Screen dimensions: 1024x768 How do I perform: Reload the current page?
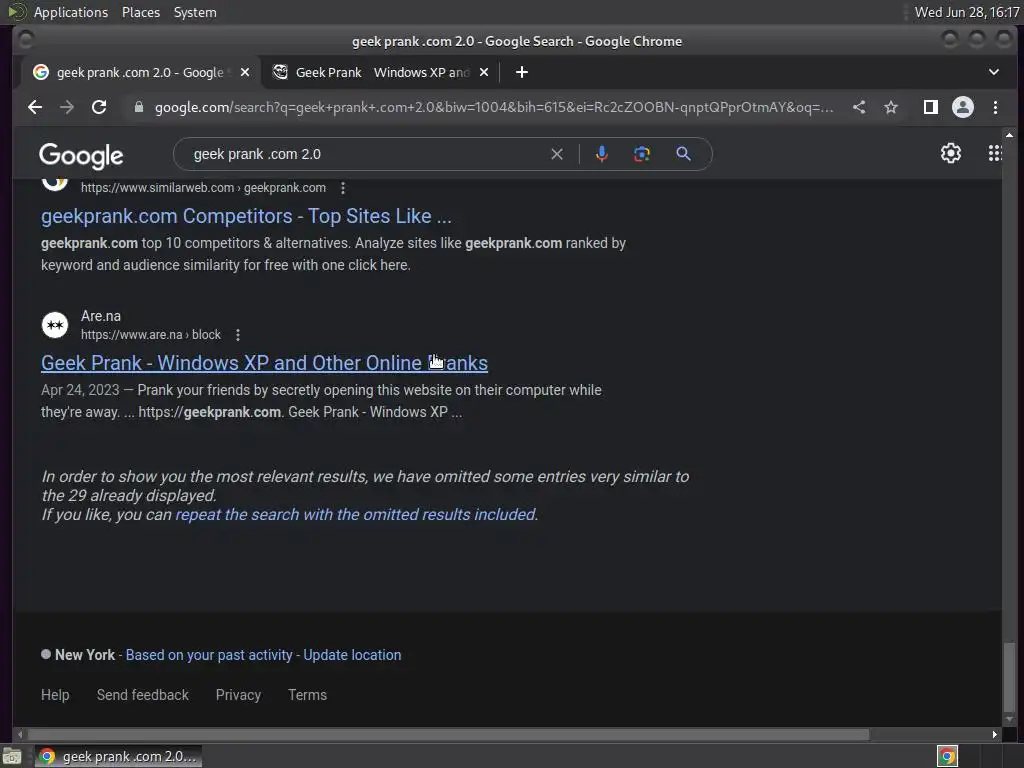99,107
